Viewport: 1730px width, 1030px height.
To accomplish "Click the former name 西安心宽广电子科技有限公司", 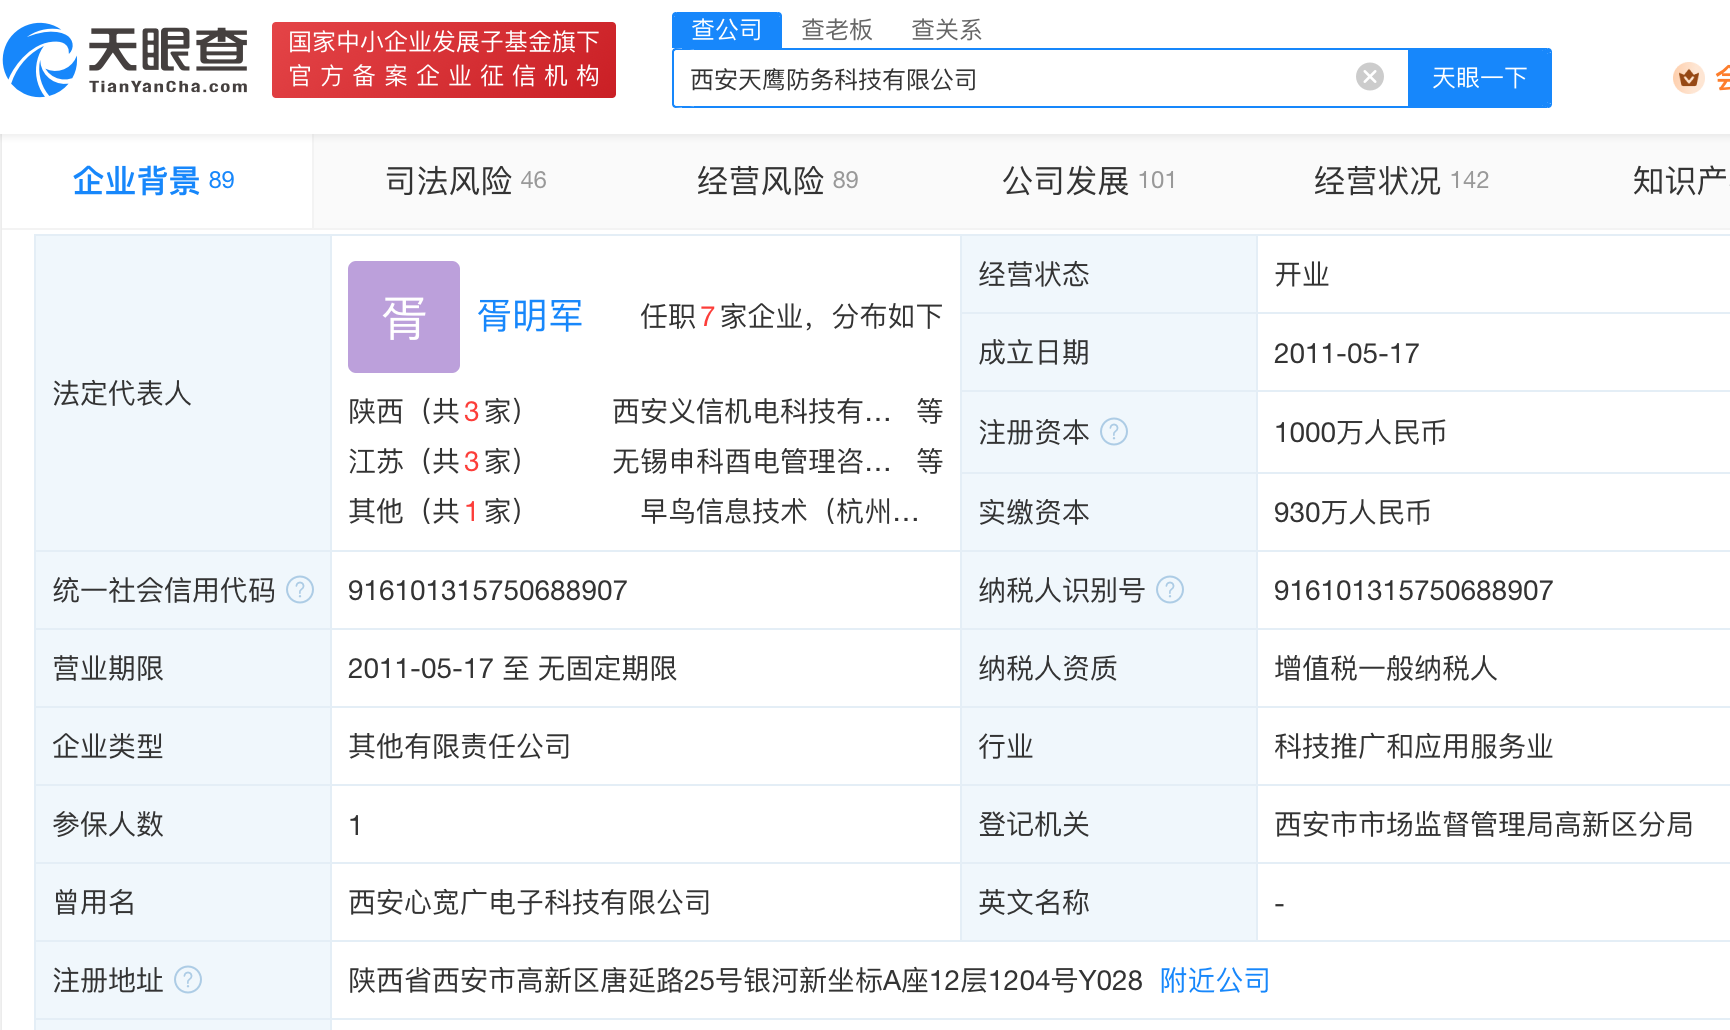I will pyautogui.click(x=529, y=903).
